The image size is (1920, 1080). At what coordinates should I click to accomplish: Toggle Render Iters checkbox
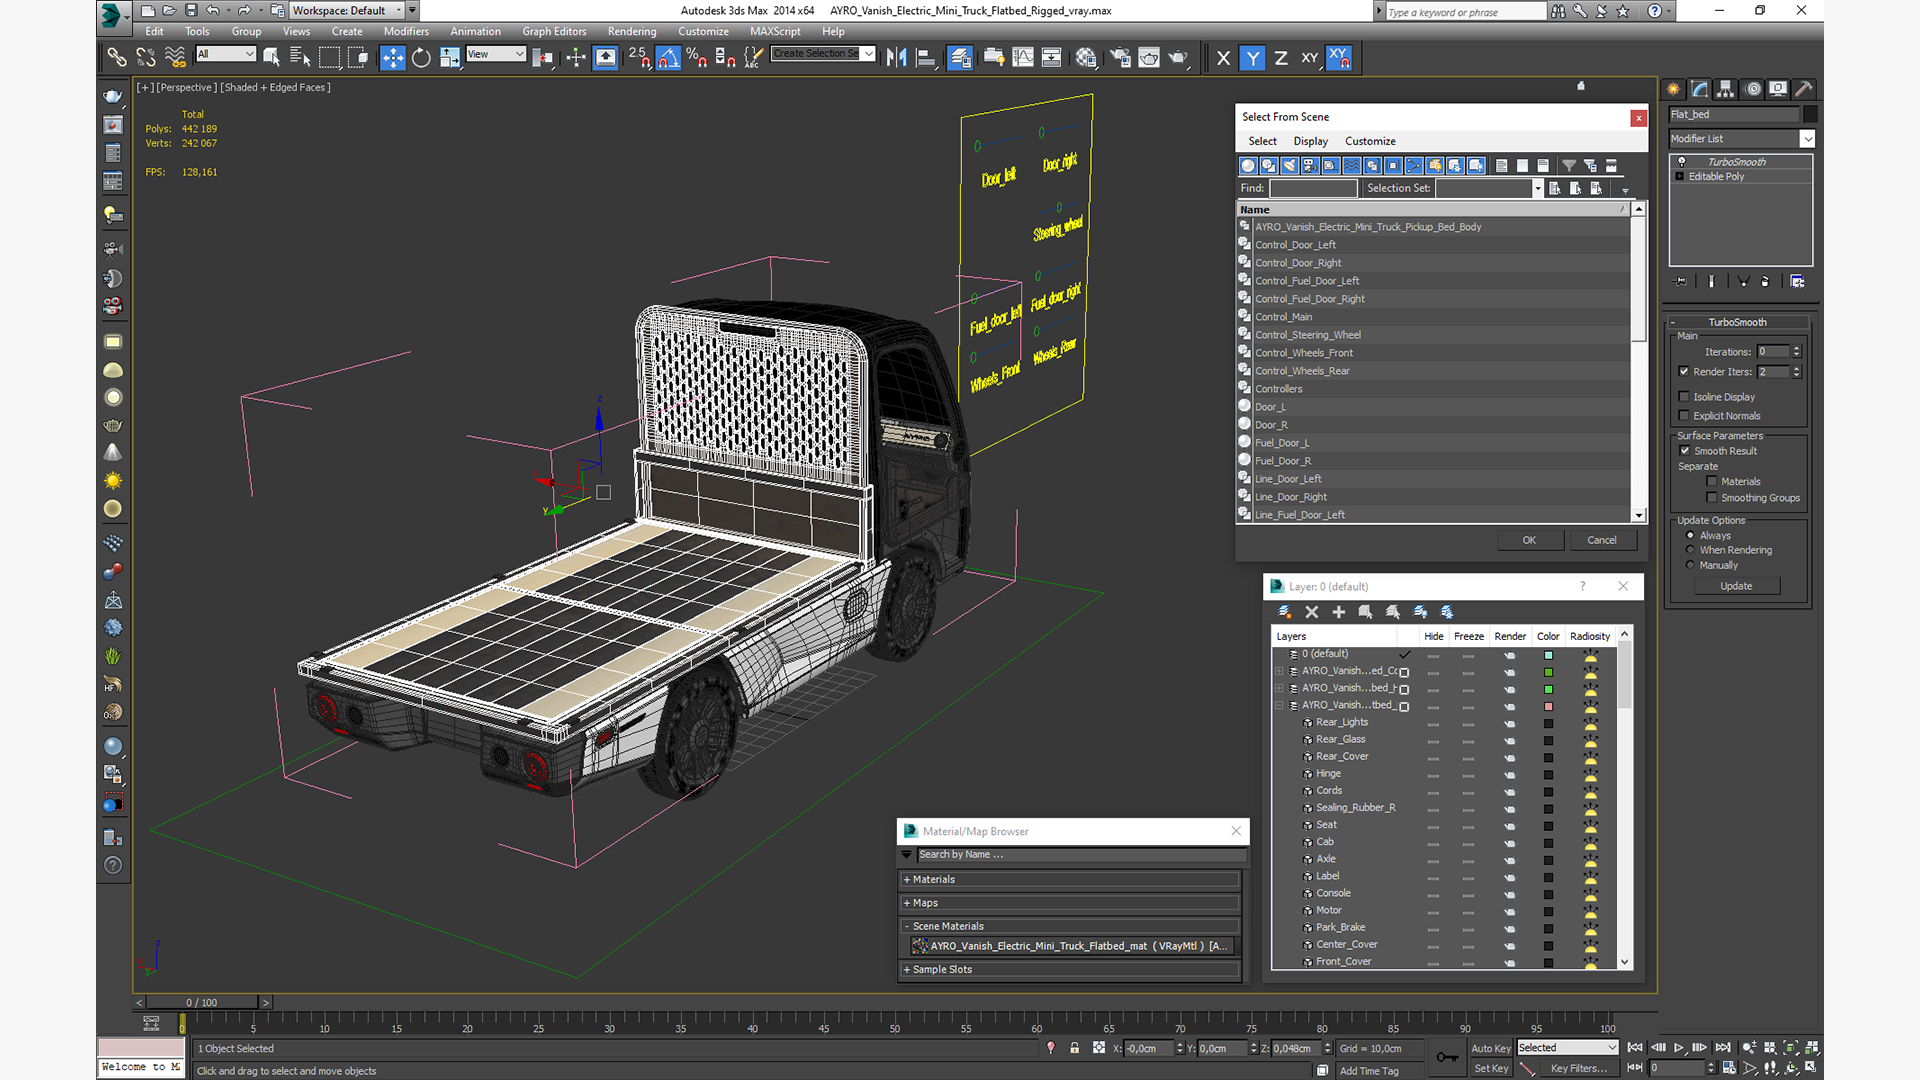(1685, 371)
